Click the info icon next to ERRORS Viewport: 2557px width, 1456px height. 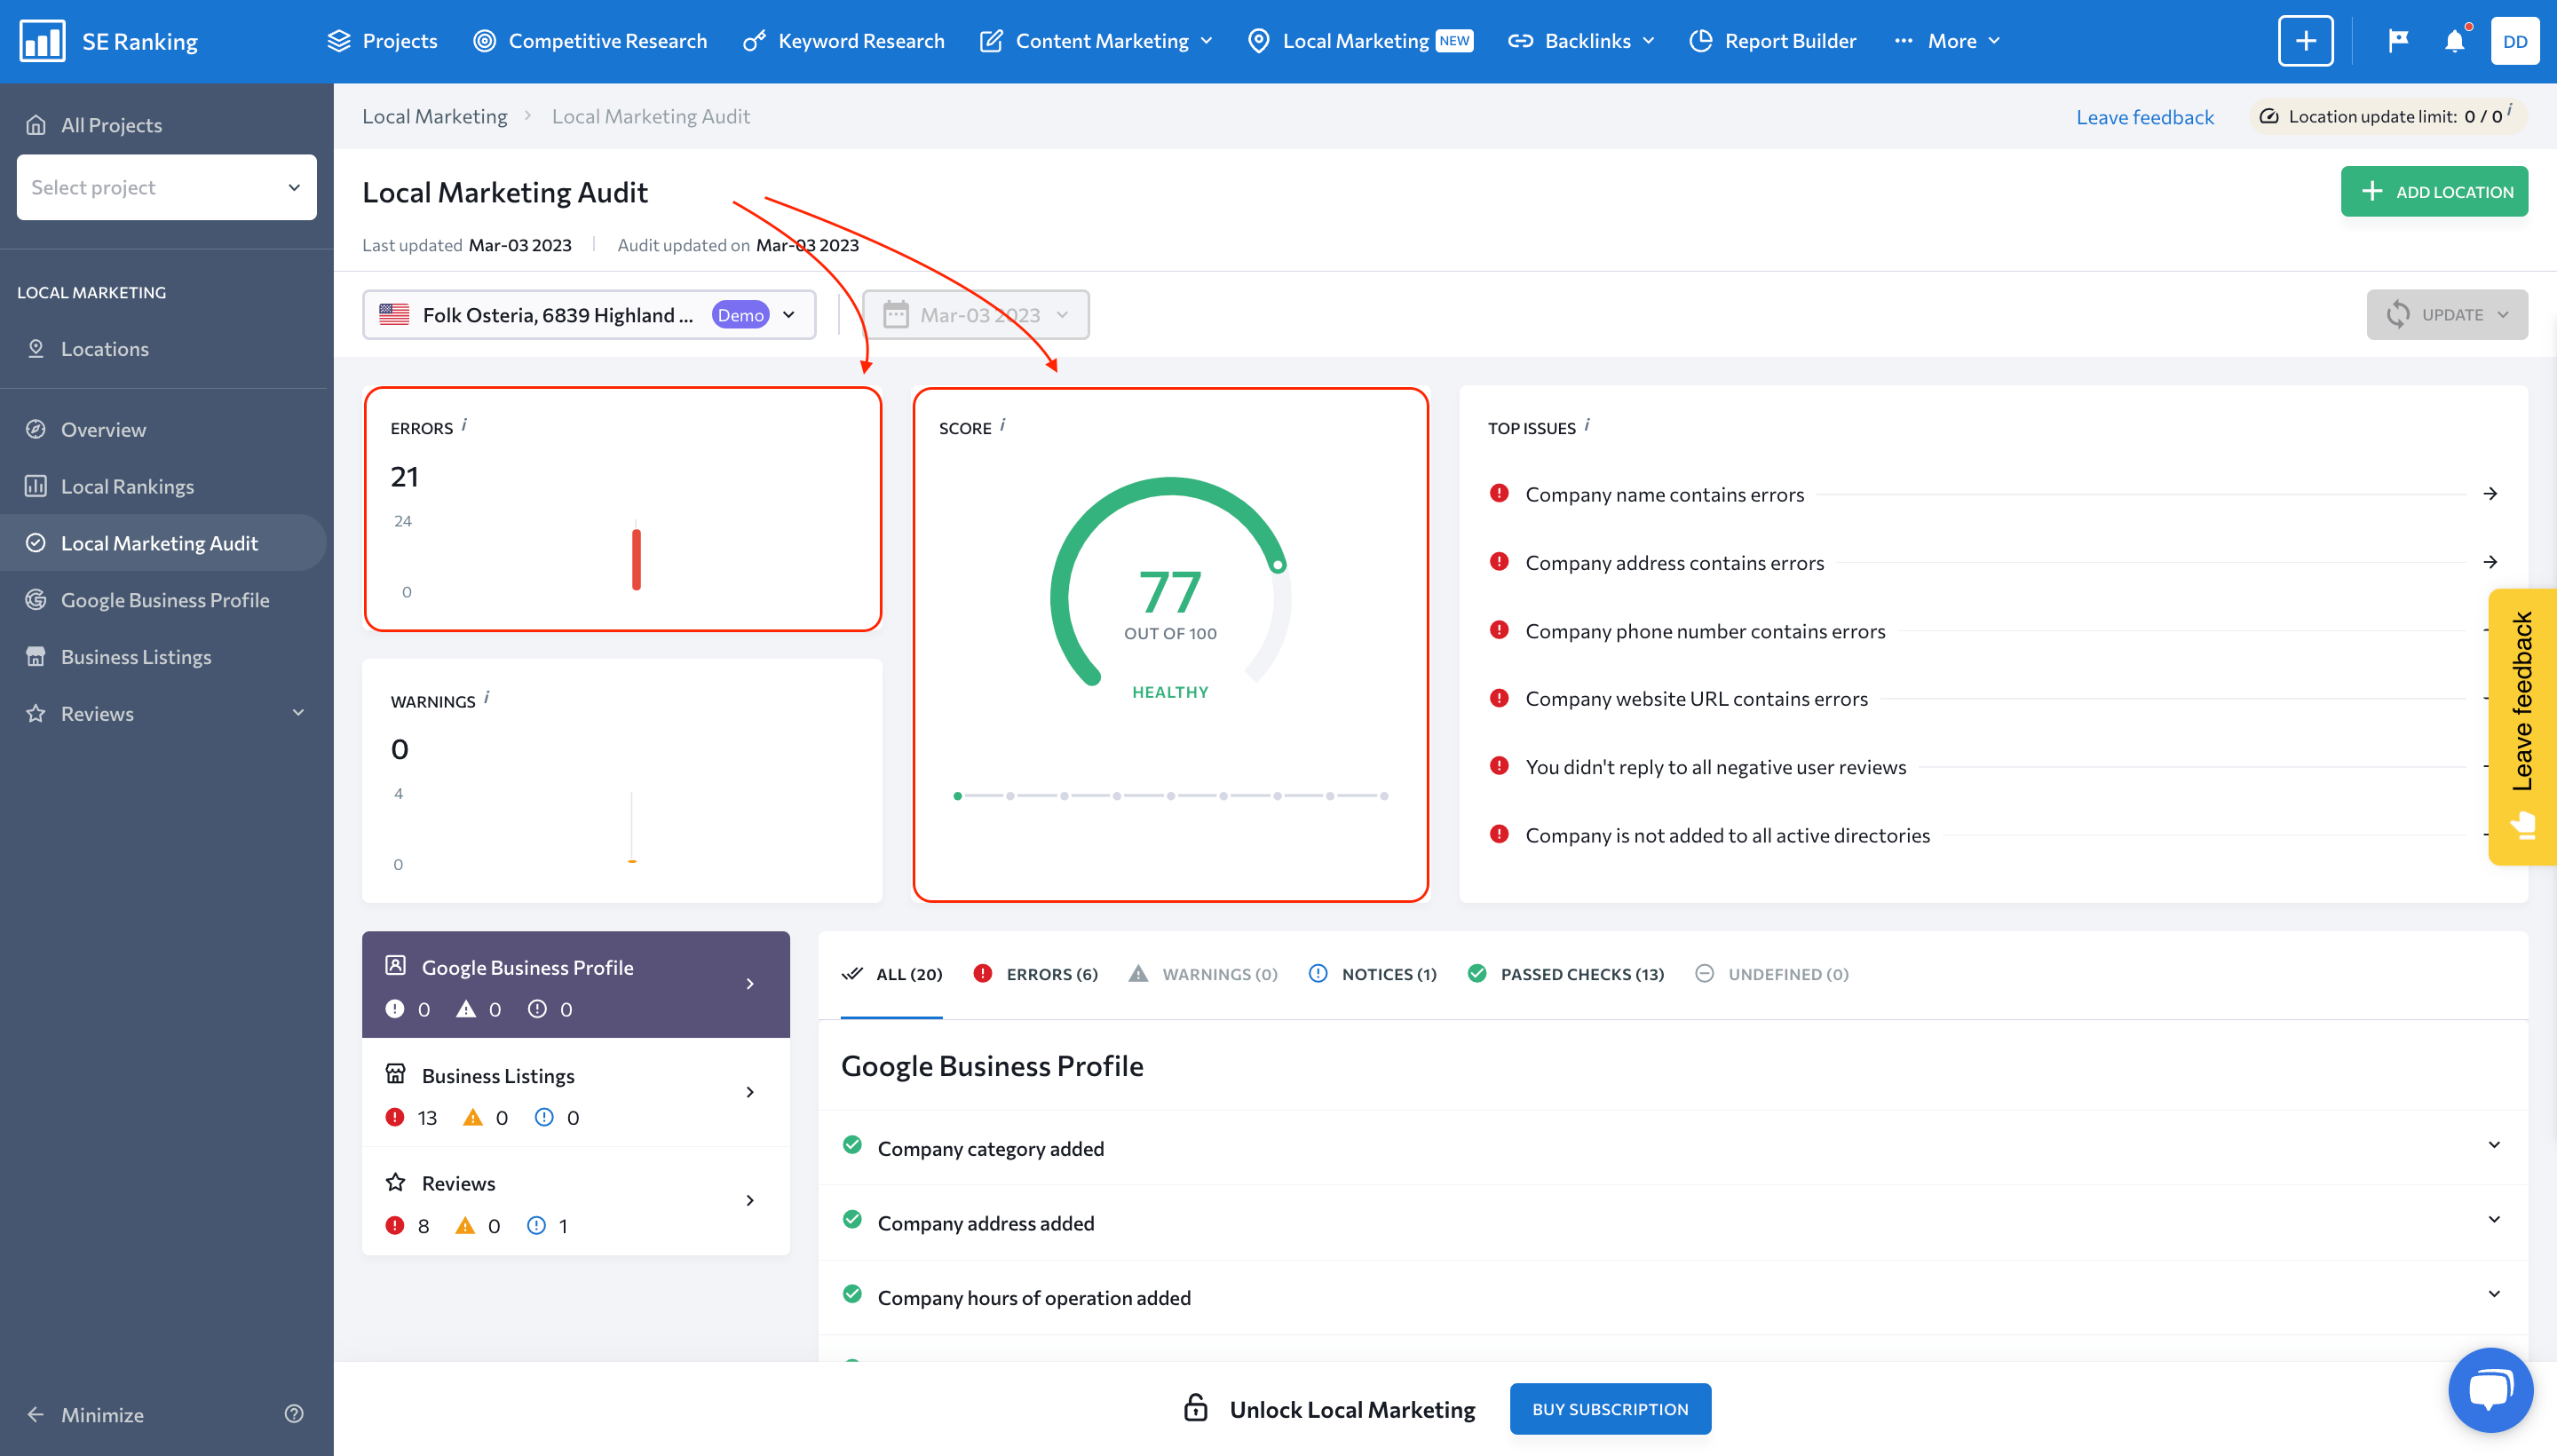pyautogui.click(x=465, y=425)
